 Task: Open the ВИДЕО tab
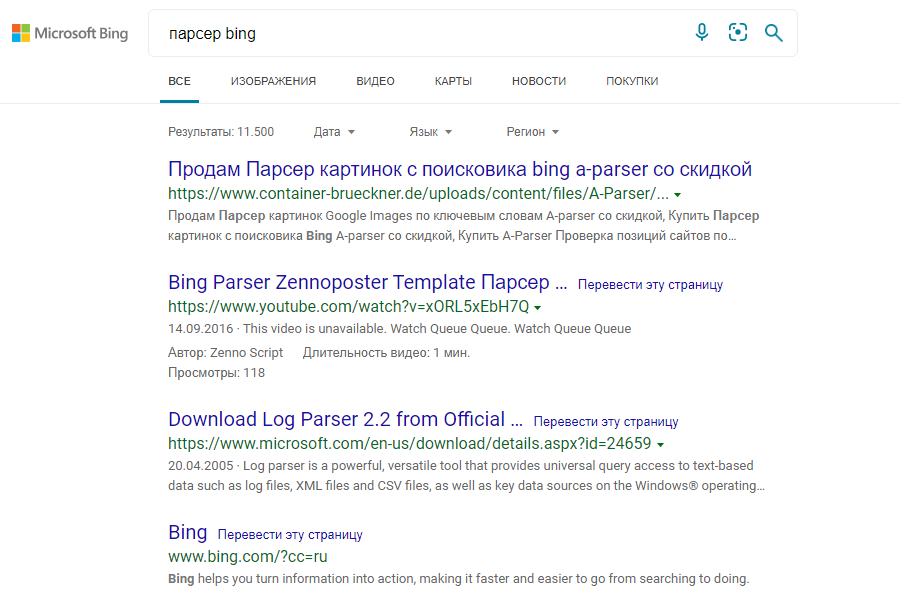(375, 81)
